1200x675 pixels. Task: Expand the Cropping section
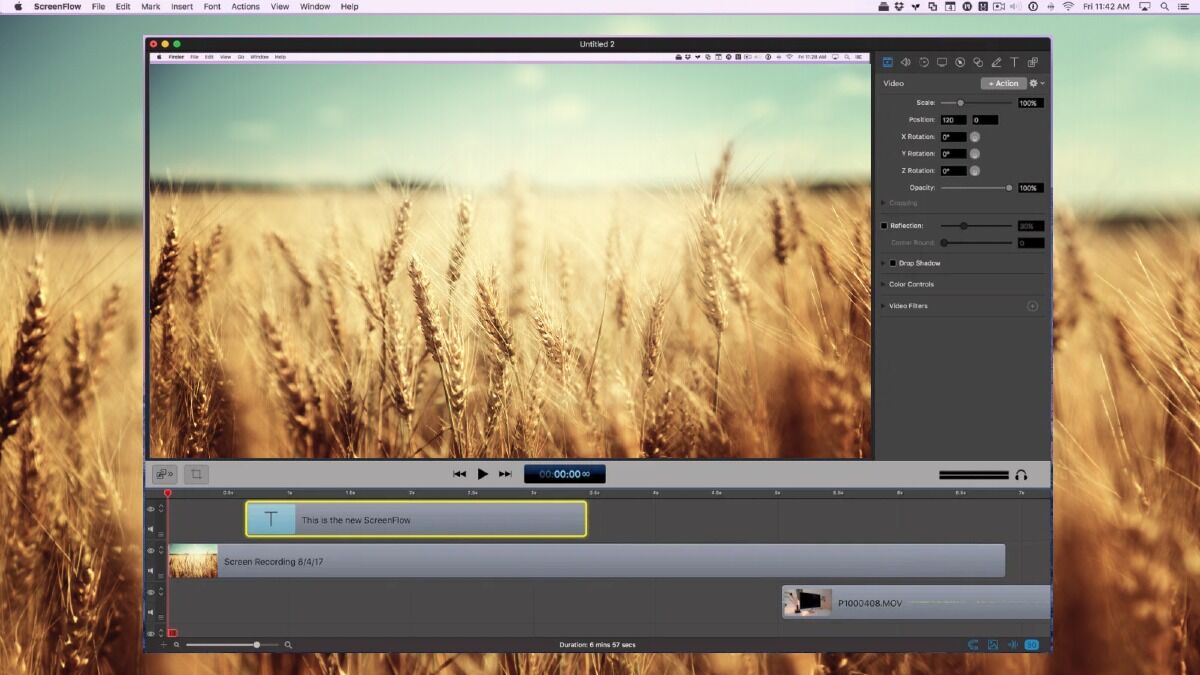coord(885,202)
